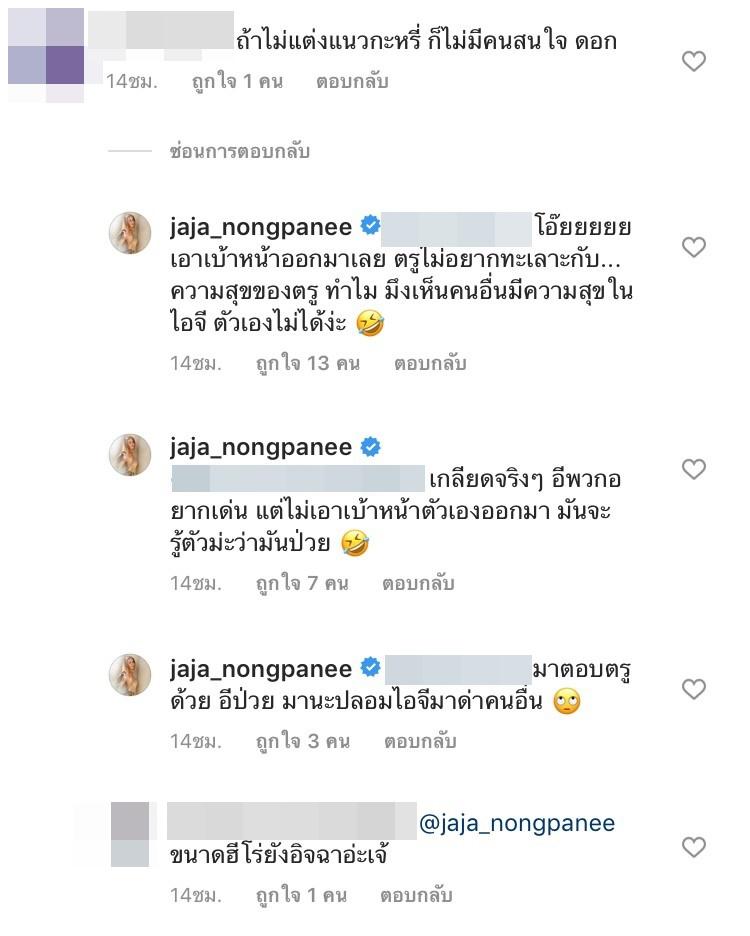750x936 pixels.
Task: Heart the comment containing เกลียดจริงๆ
Action: click(x=693, y=469)
